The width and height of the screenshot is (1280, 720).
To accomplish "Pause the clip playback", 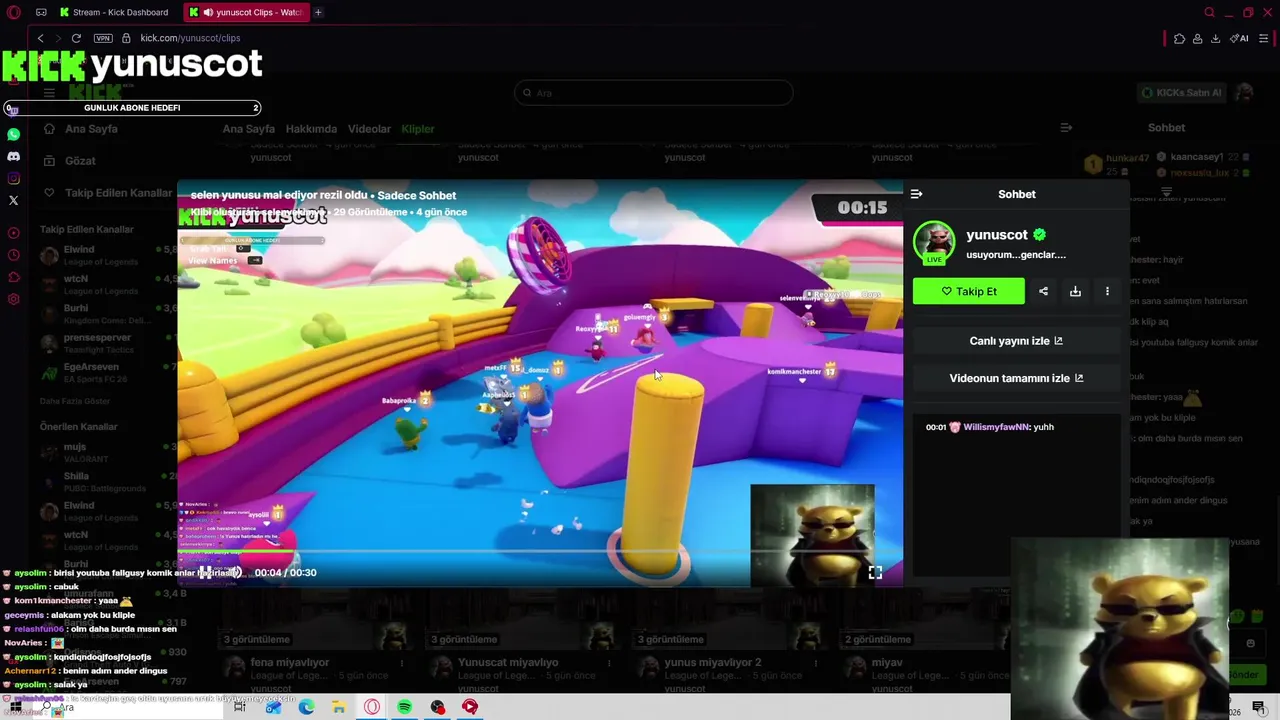I will click(x=205, y=572).
